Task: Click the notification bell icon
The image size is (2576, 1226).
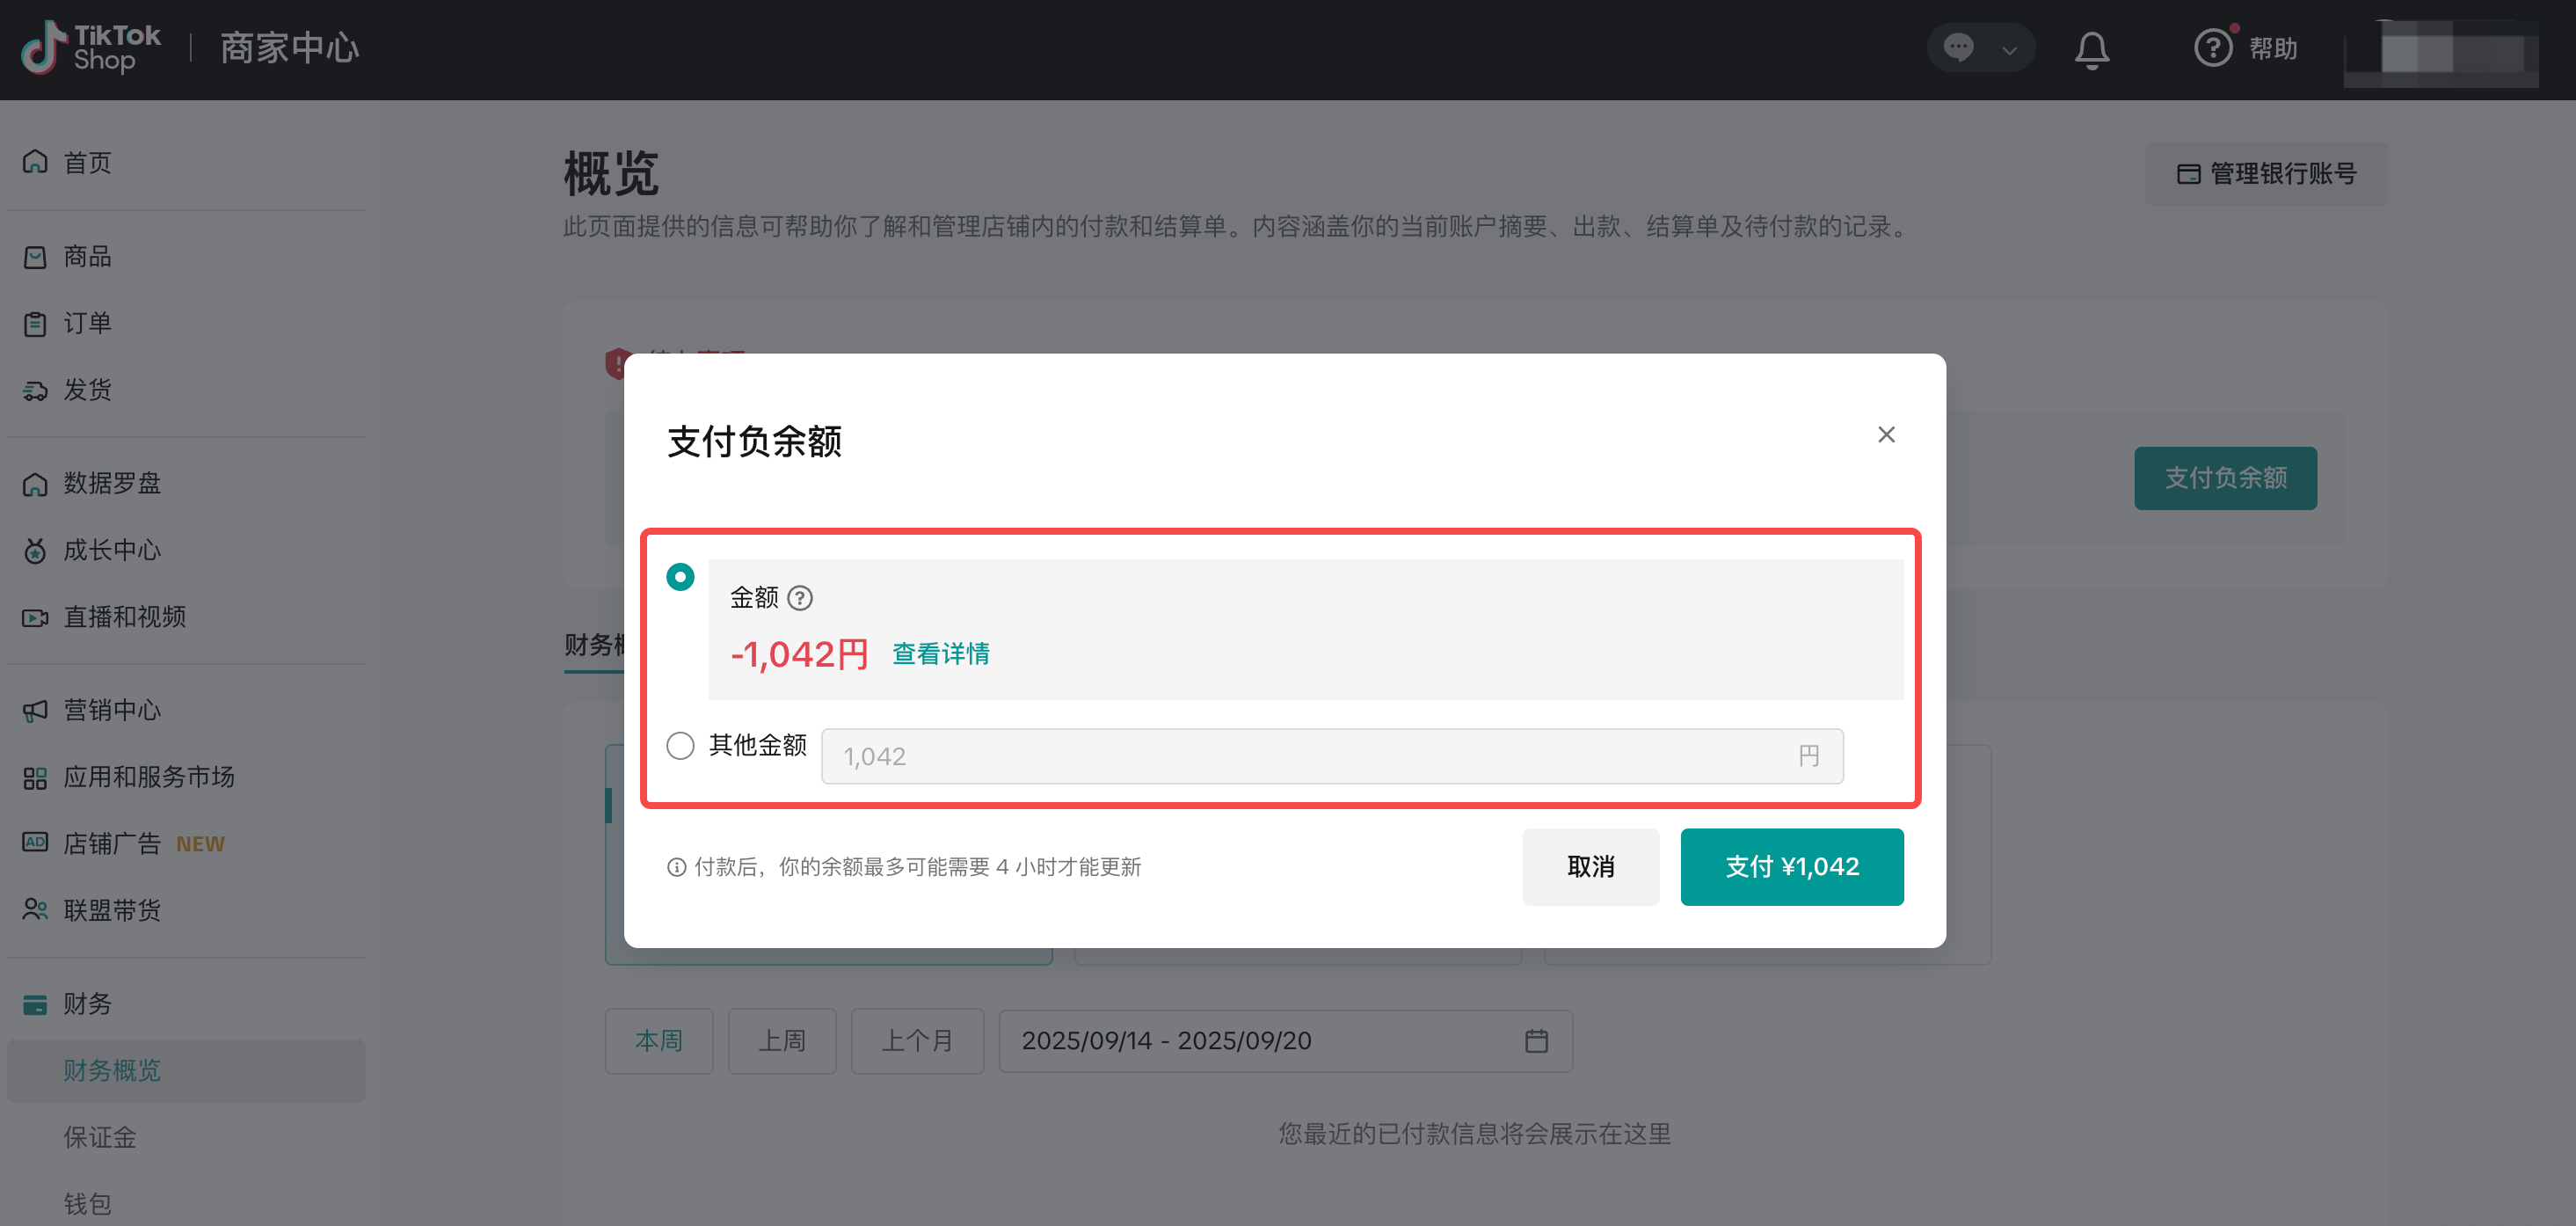Action: (x=2091, y=49)
